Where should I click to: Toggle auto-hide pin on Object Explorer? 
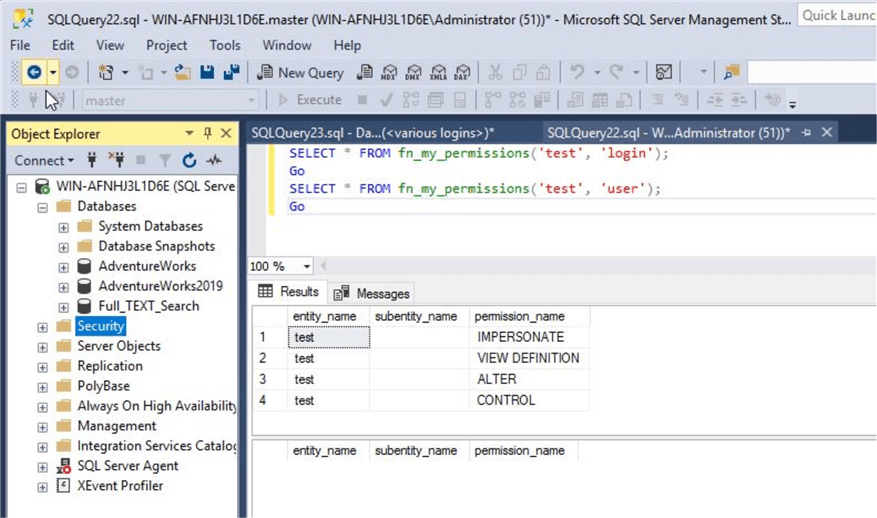pos(208,133)
